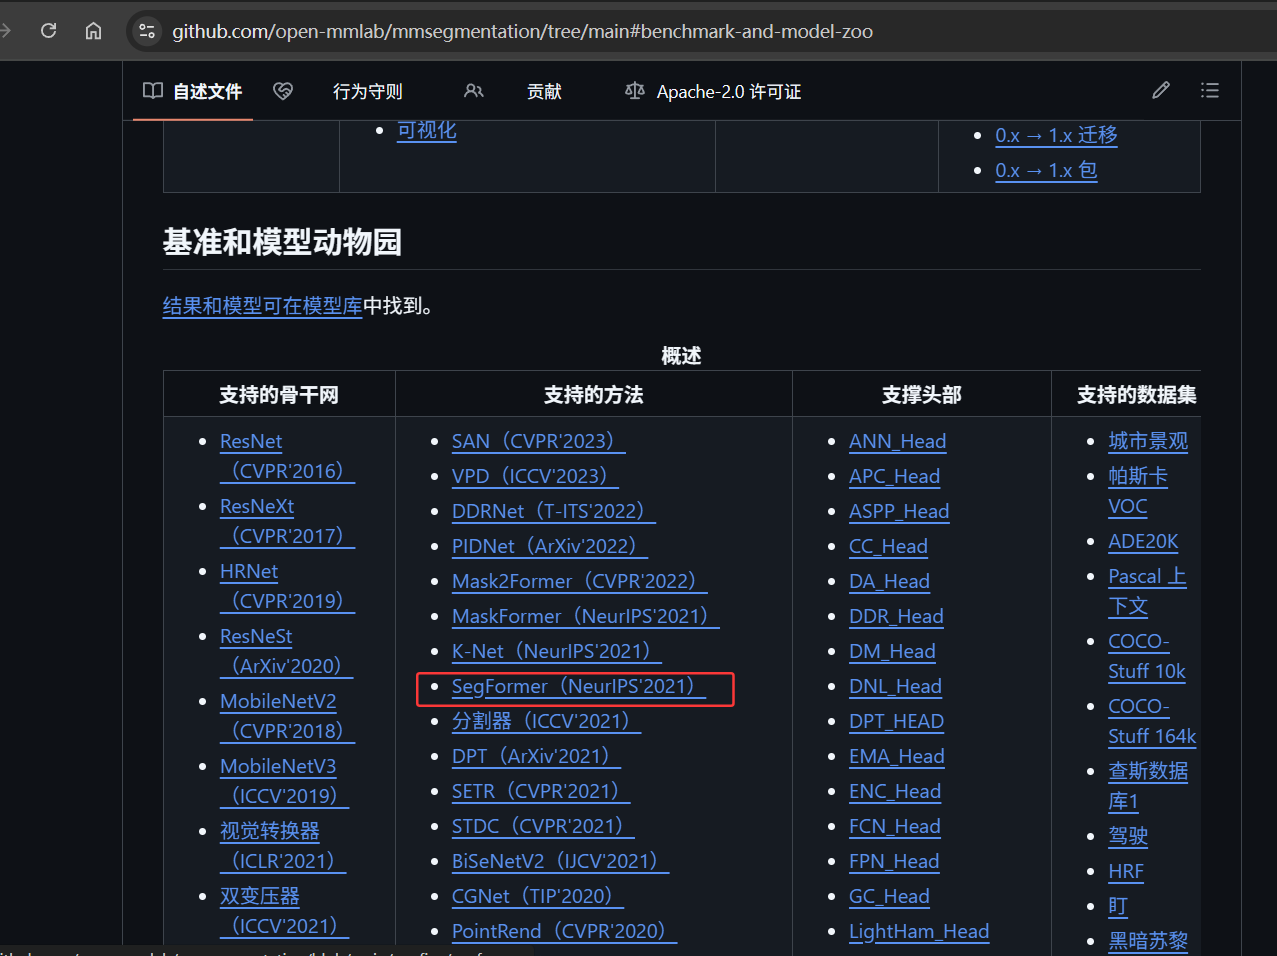Click the browser home icon
1277x956 pixels.
(93, 30)
